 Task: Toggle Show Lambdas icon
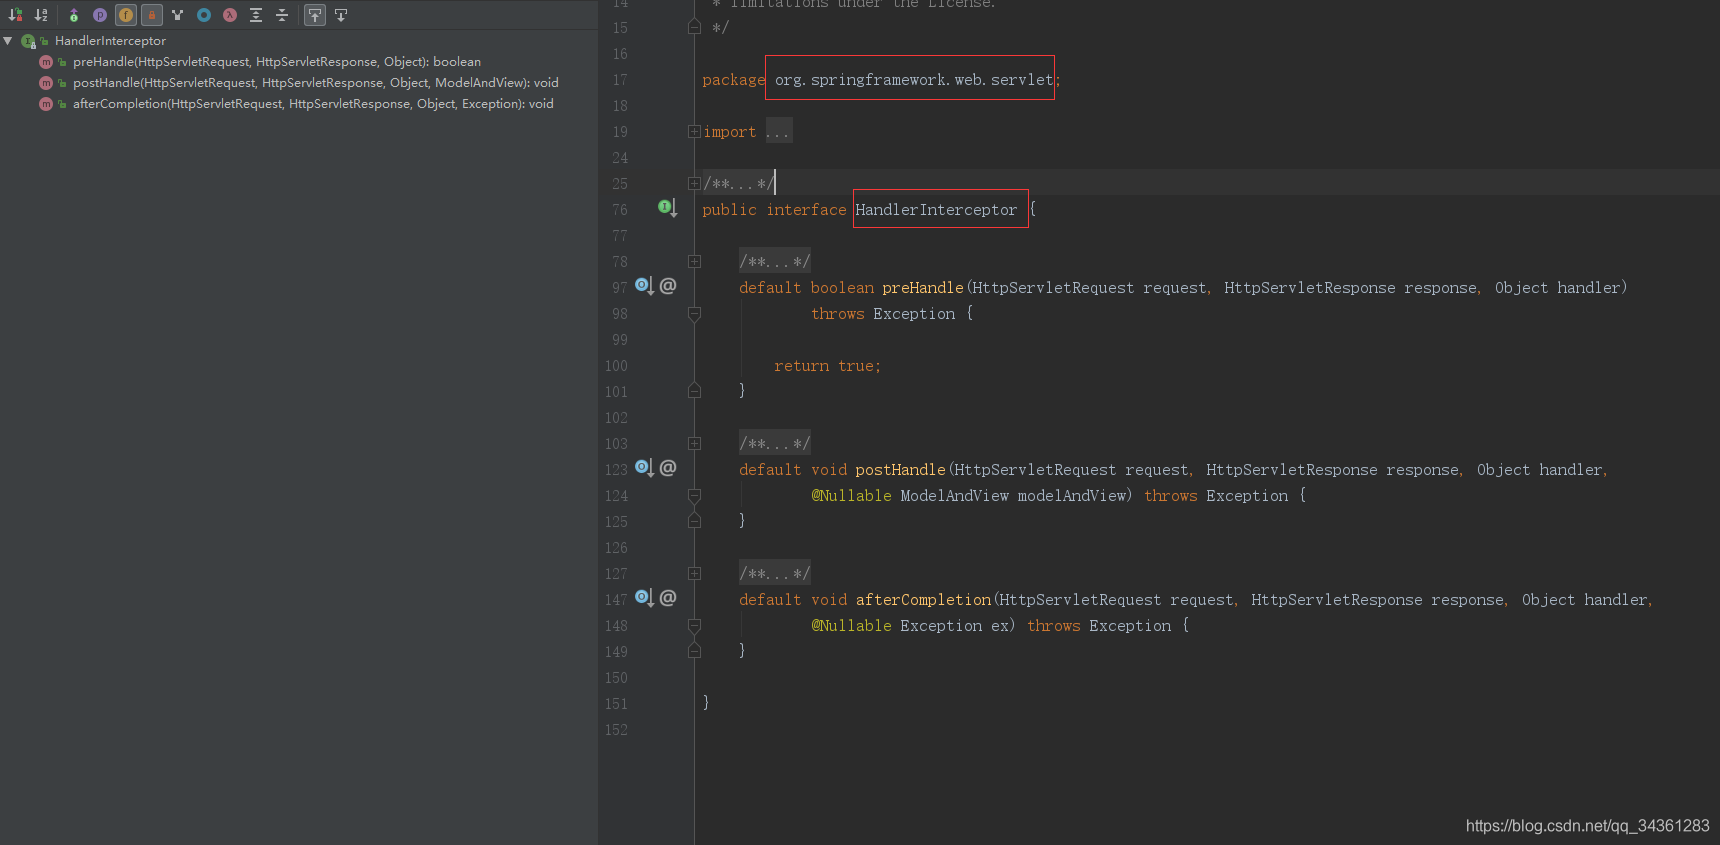230,15
